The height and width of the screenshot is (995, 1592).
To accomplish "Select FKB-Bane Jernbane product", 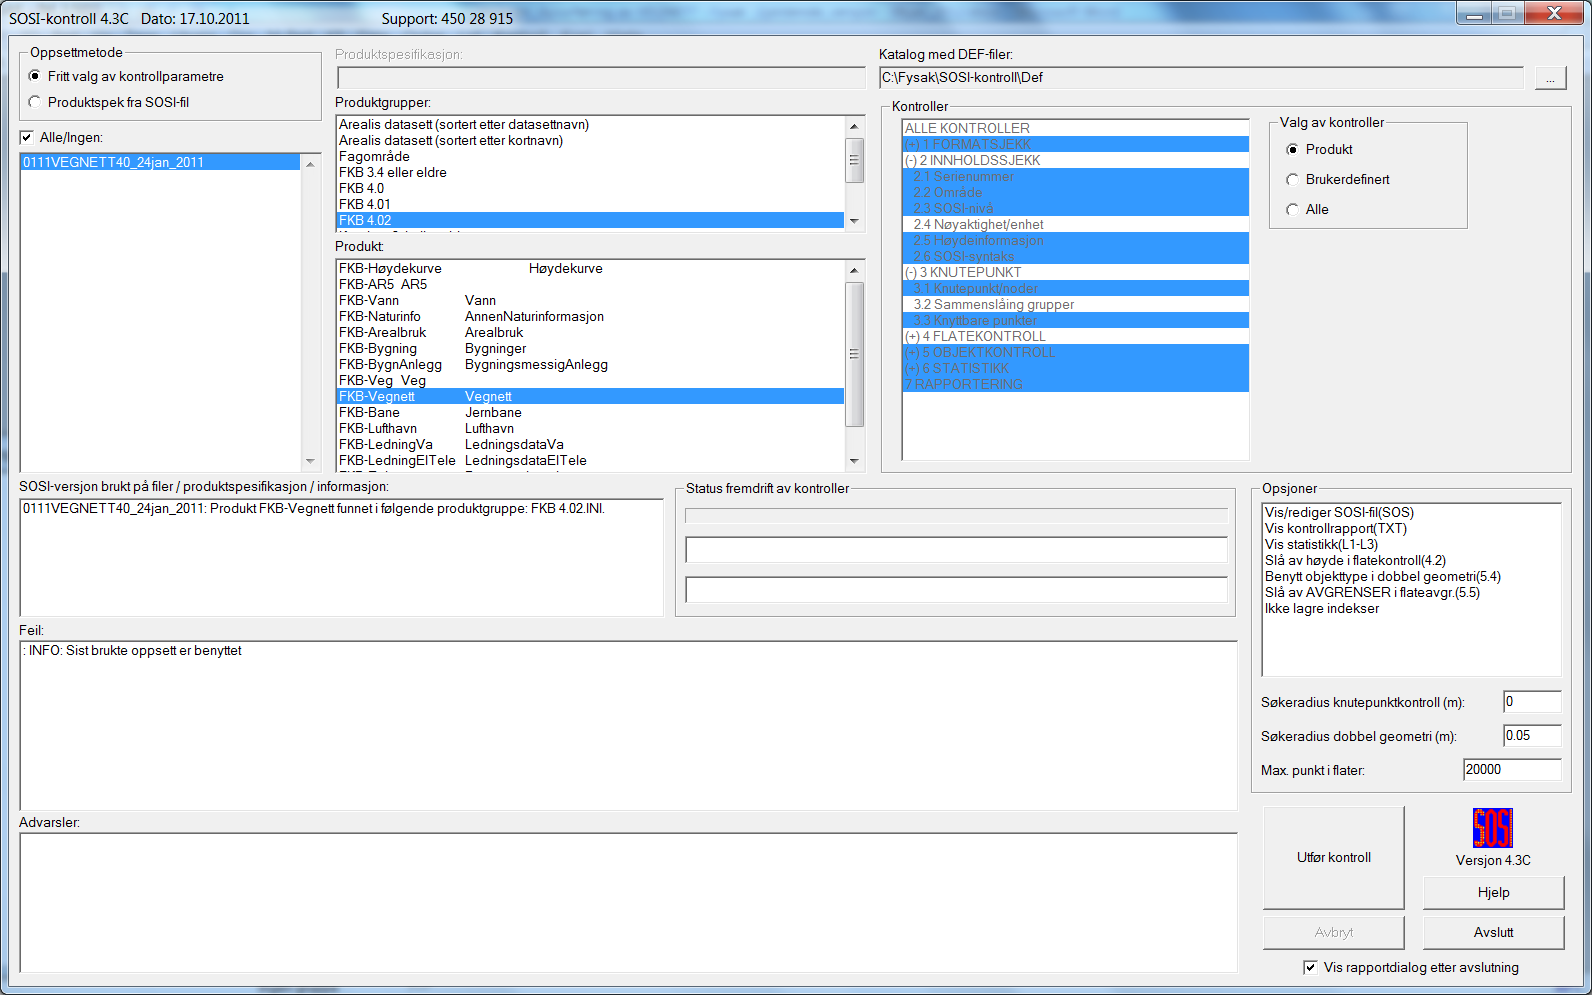I will [591, 412].
